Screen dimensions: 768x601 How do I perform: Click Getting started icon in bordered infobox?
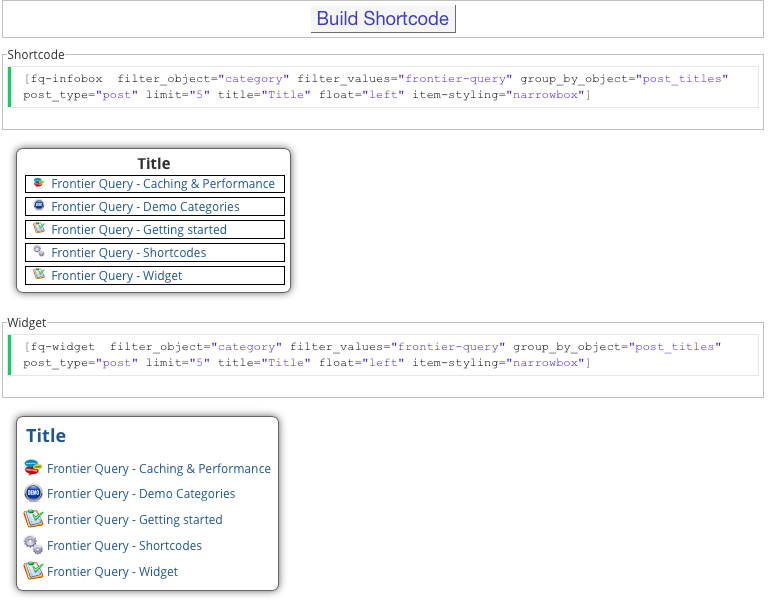coord(39,229)
